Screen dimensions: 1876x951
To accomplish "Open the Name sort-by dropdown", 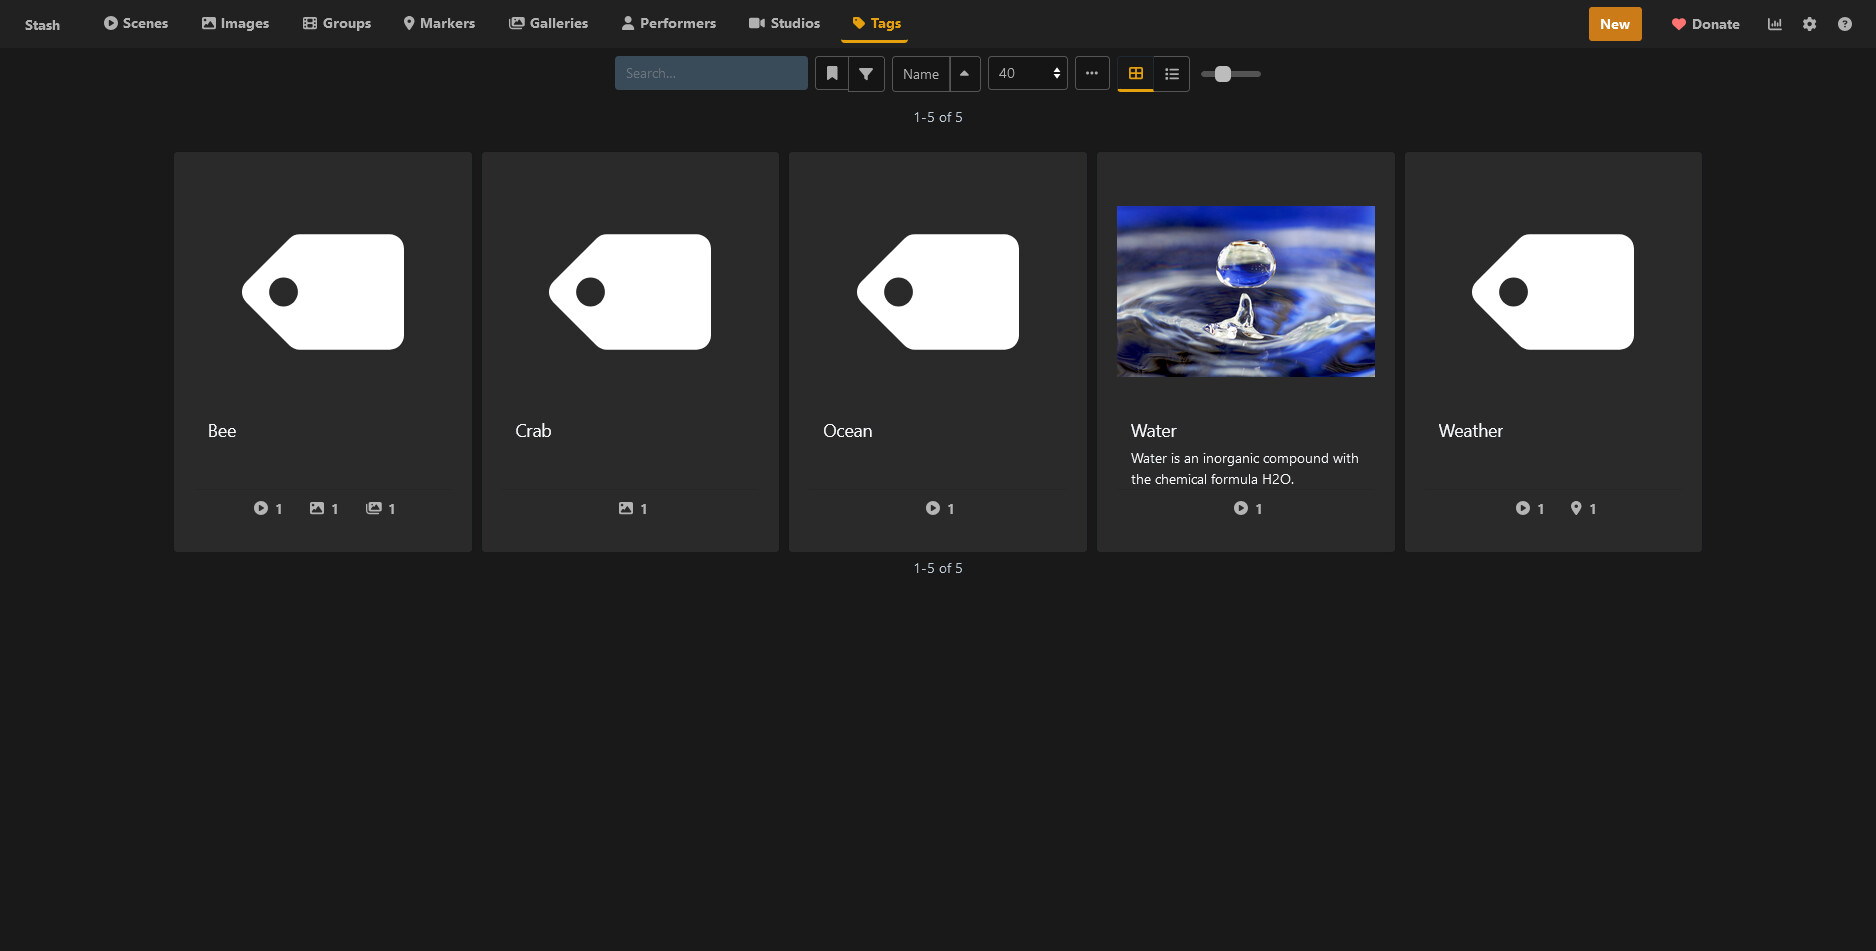I will tap(921, 74).
